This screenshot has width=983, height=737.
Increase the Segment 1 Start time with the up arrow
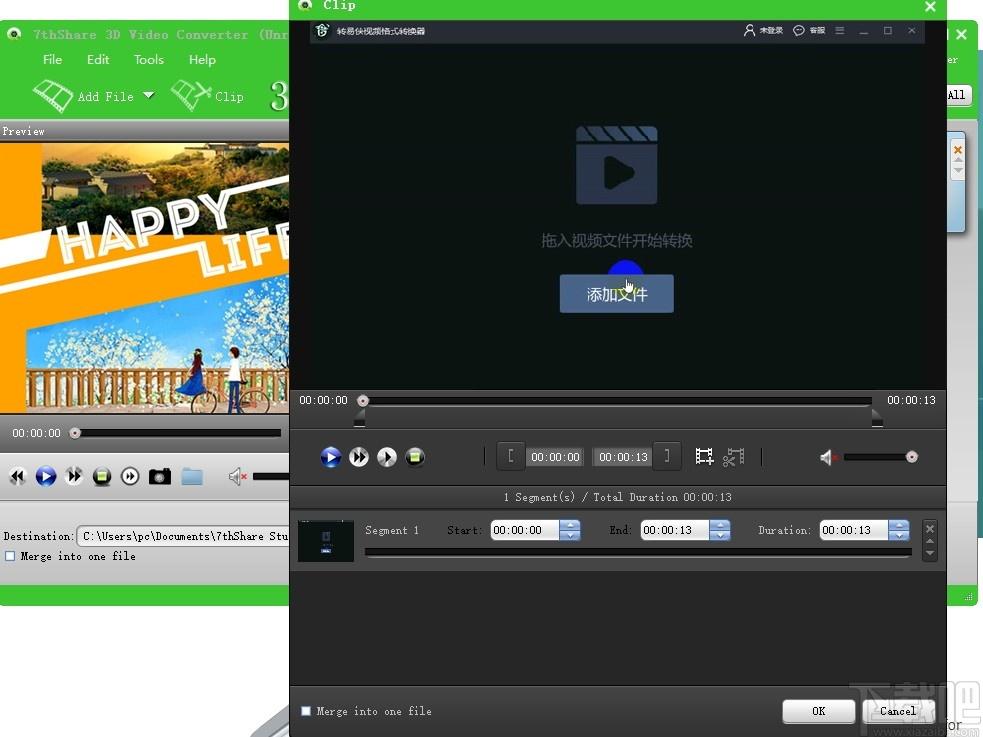click(570, 525)
